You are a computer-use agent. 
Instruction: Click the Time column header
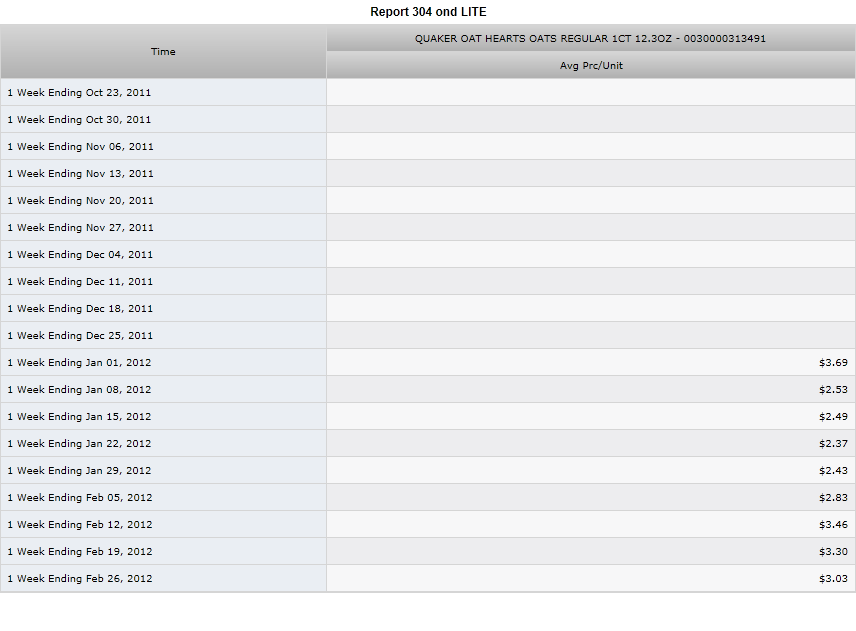[163, 51]
